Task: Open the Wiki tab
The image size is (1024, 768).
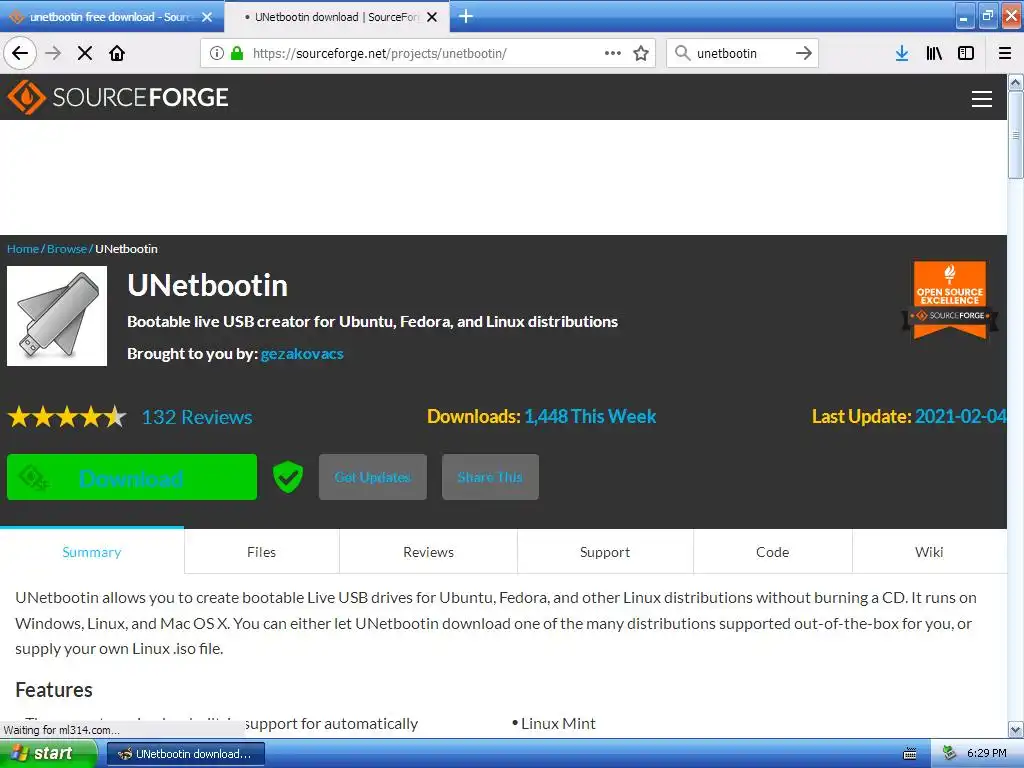Action: tap(929, 552)
